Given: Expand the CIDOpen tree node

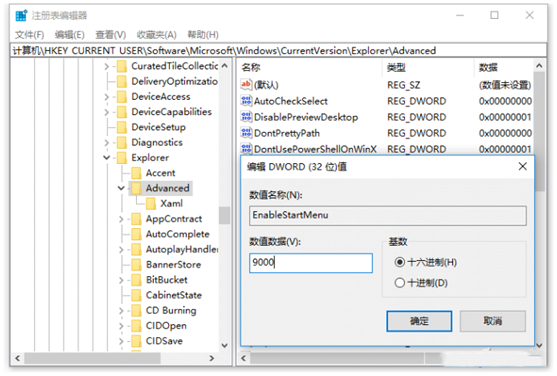Looking at the screenshot, I should [x=121, y=326].
